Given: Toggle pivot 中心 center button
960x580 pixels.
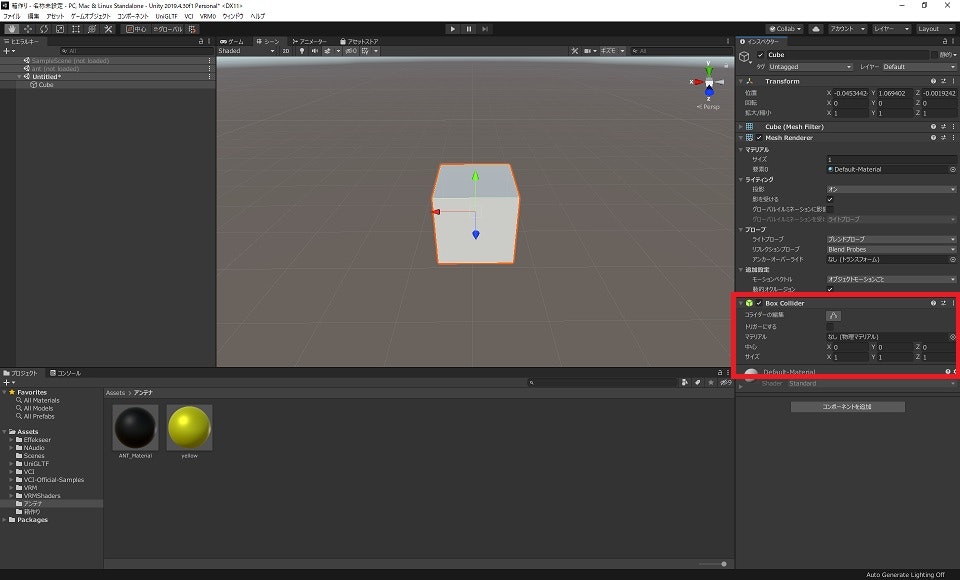Looking at the screenshot, I should tap(136, 29).
